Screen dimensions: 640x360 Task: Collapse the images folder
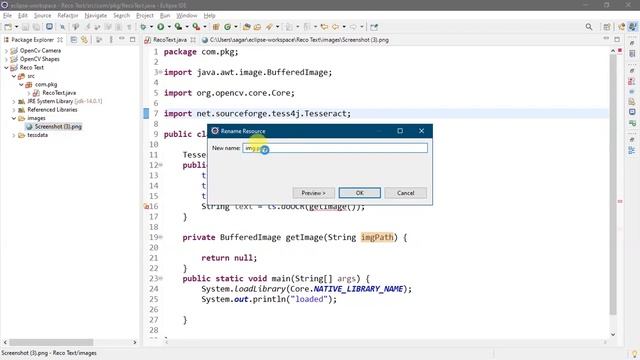[13, 118]
